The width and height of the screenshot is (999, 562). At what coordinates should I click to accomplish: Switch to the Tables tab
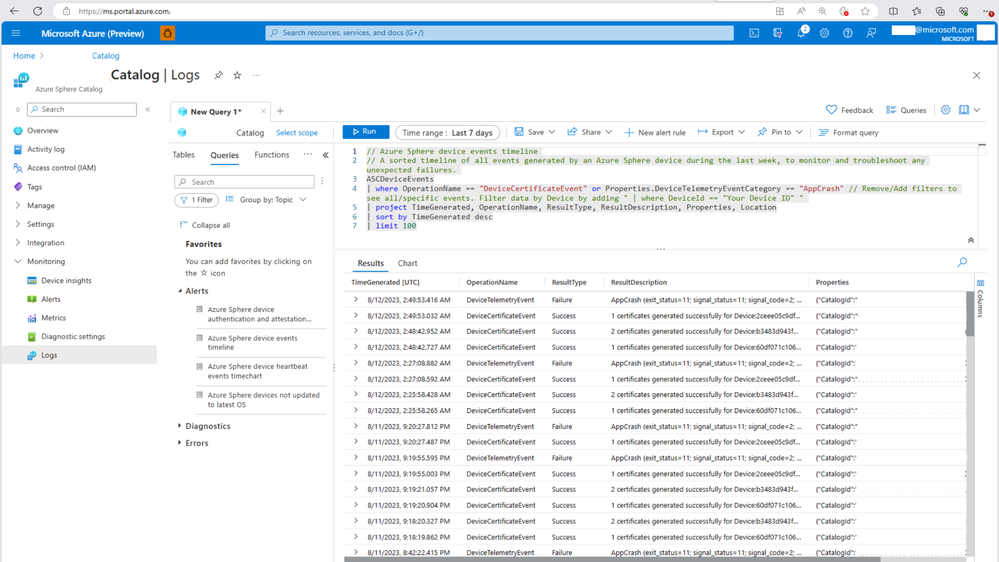click(183, 155)
